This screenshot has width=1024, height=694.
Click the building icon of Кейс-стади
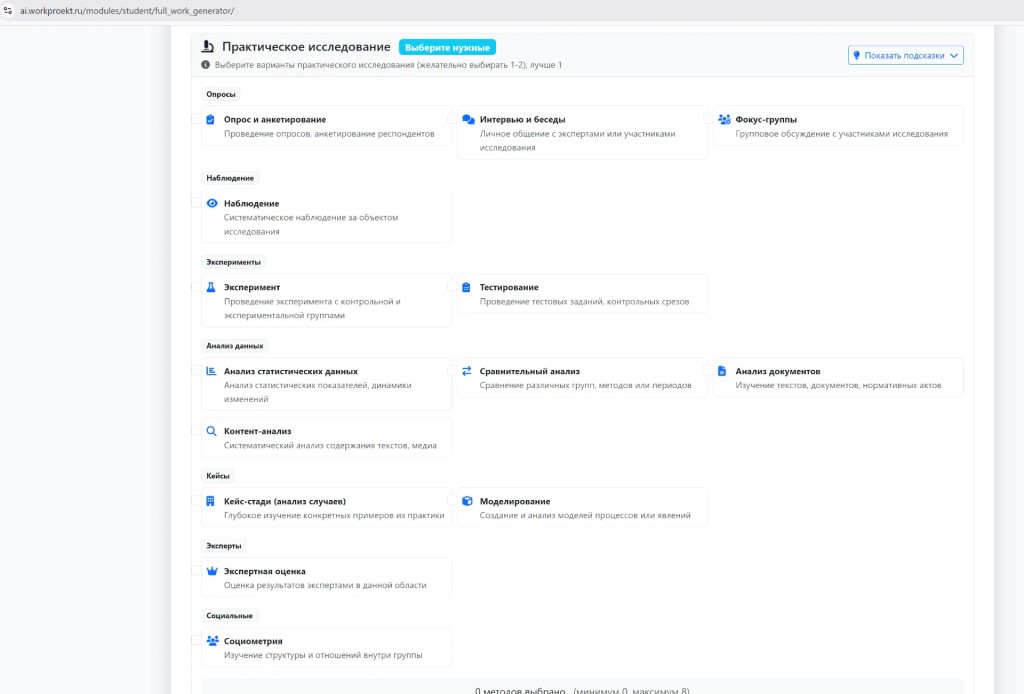210,501
